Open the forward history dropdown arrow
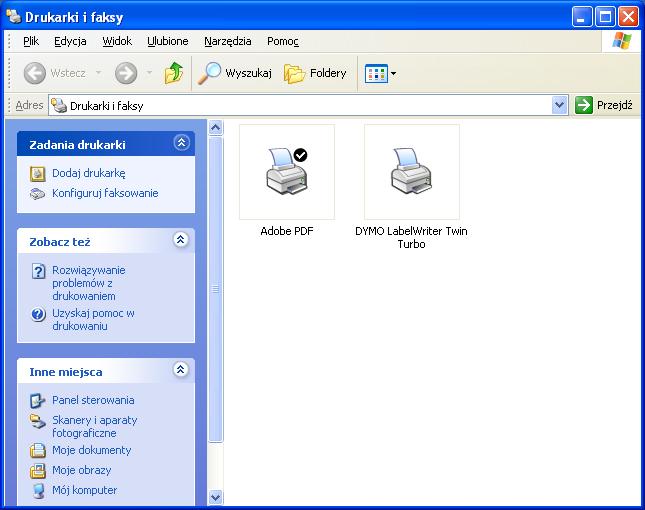Screen dimensions: 645x510 click(x=149, y=73)
